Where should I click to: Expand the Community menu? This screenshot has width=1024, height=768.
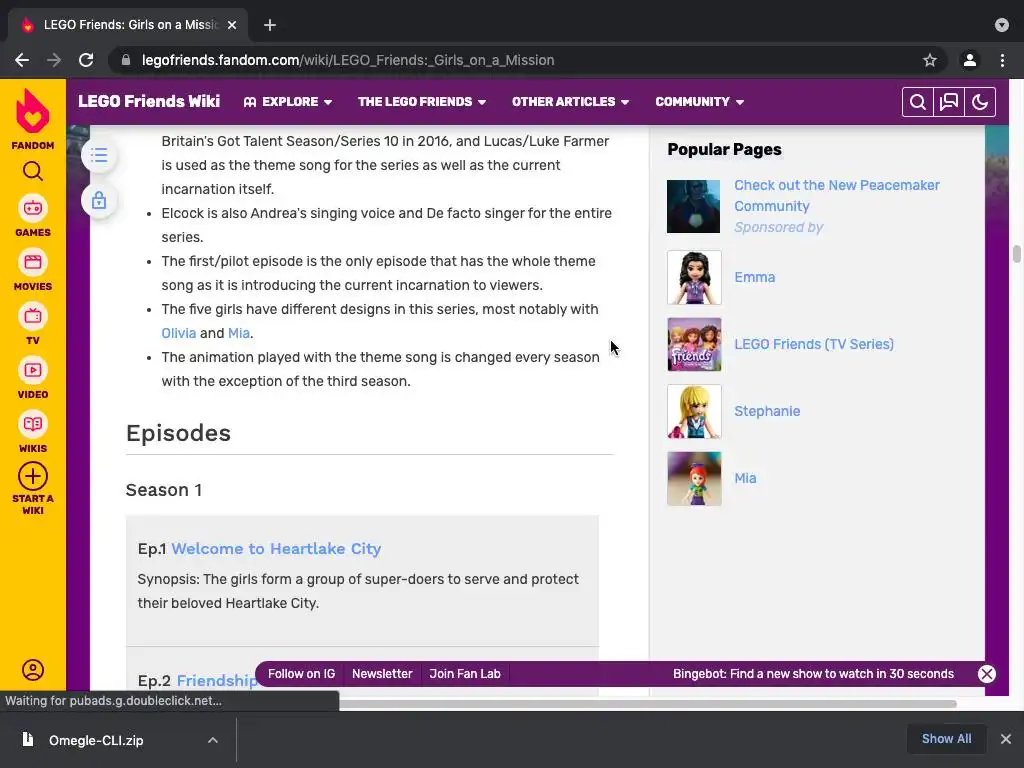[699, 102]
